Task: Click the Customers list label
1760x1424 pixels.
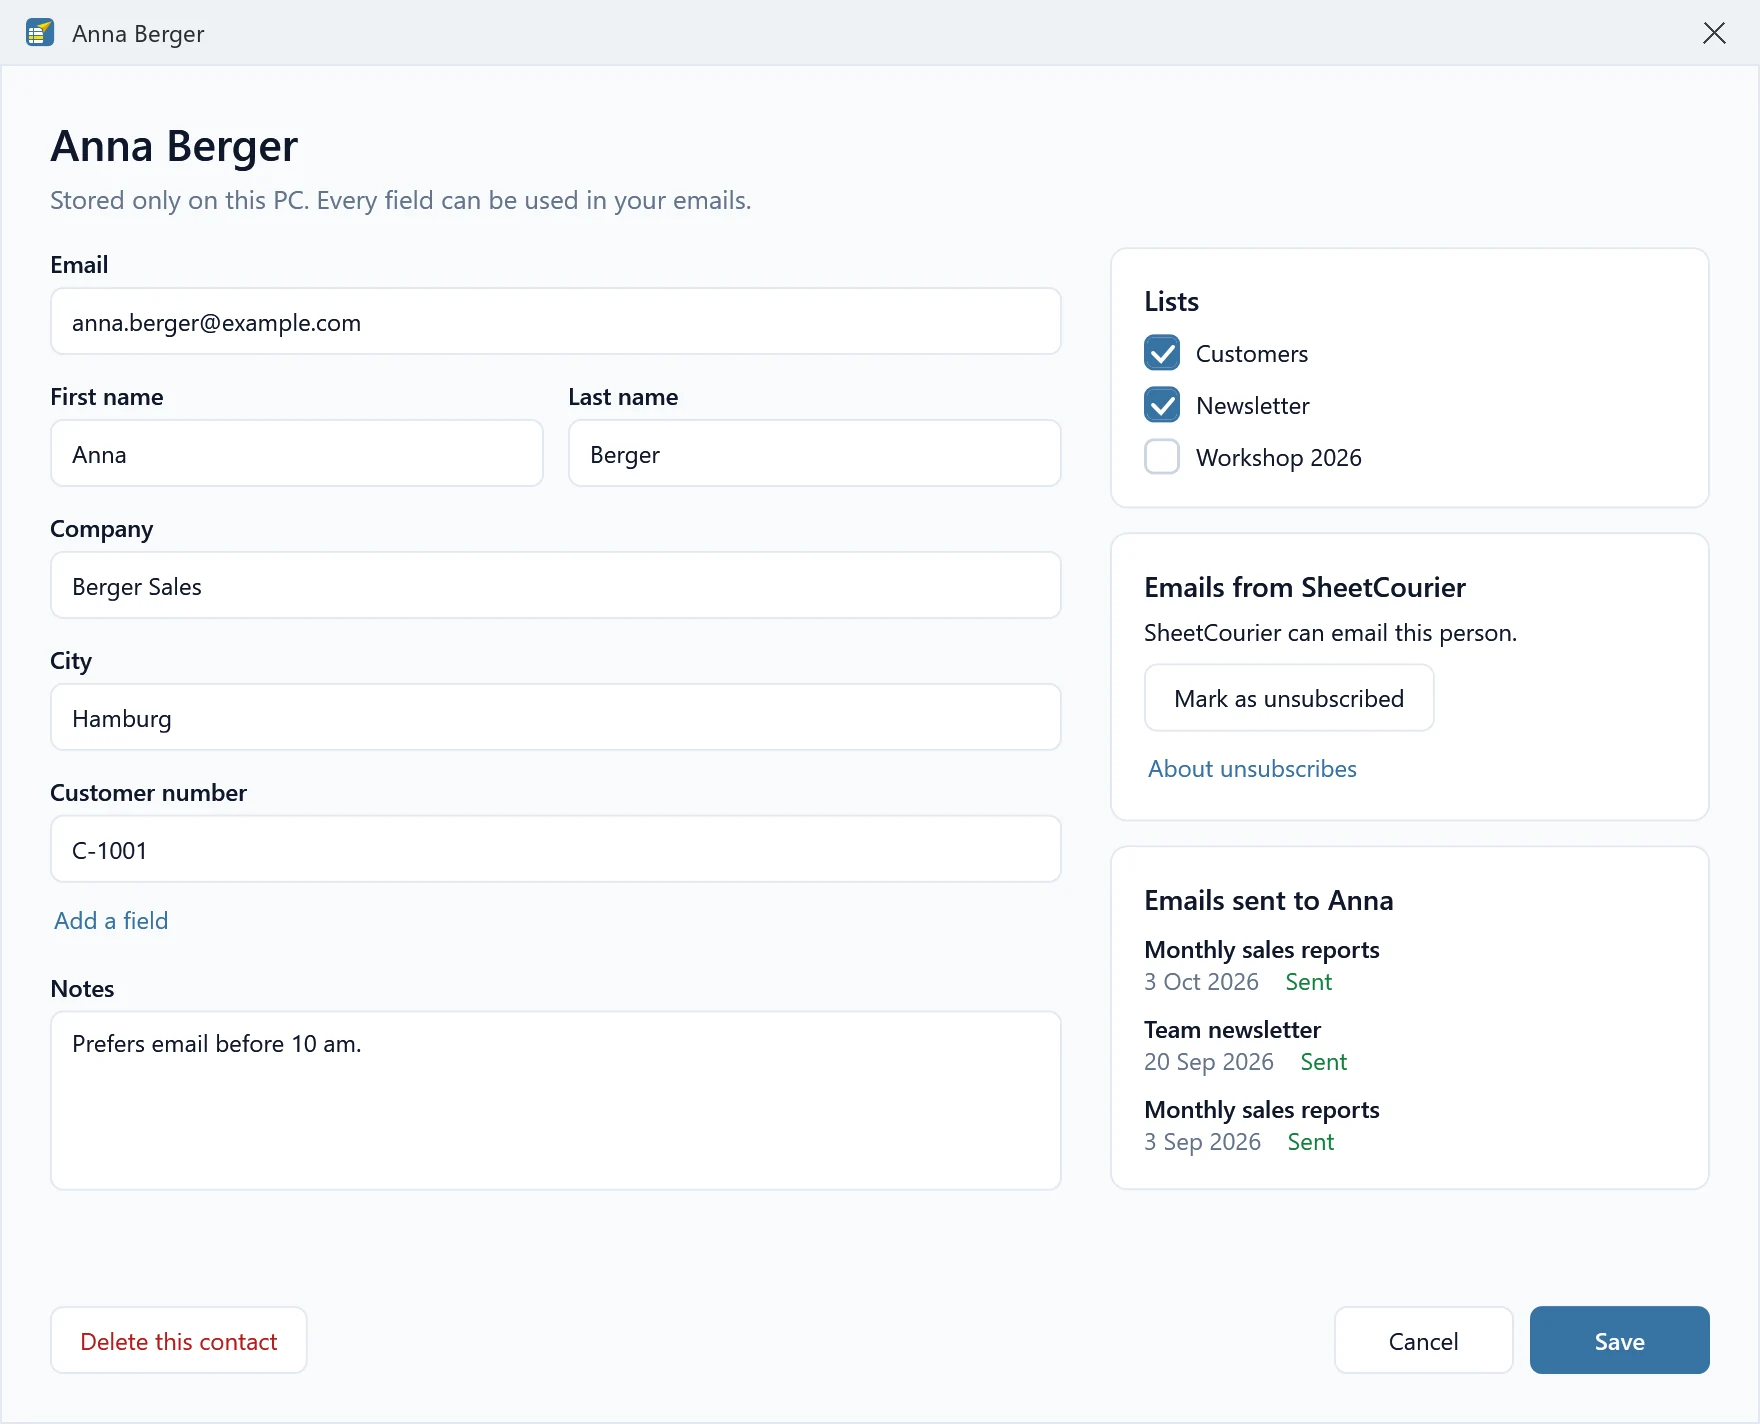Action: tap(1252, 354)
